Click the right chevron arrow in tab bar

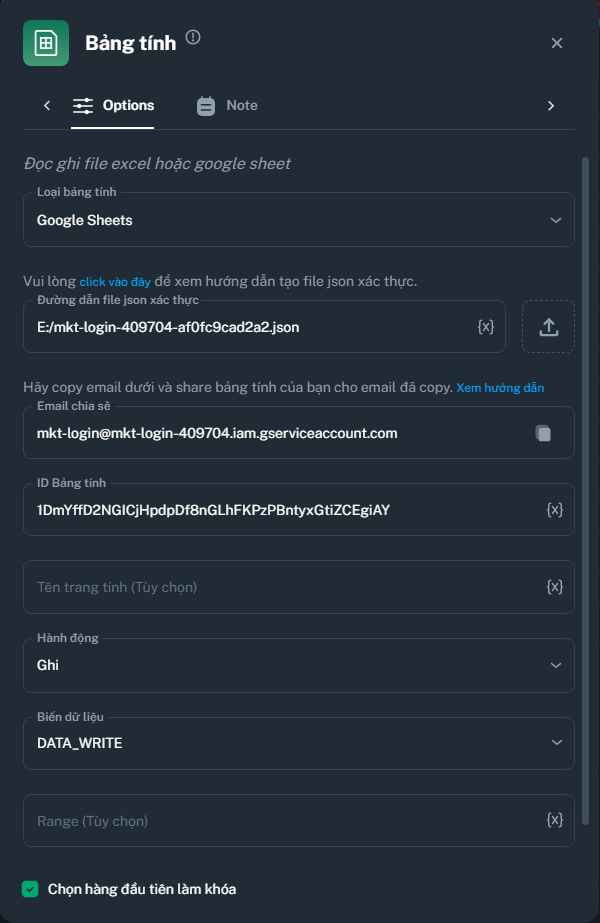551,105
